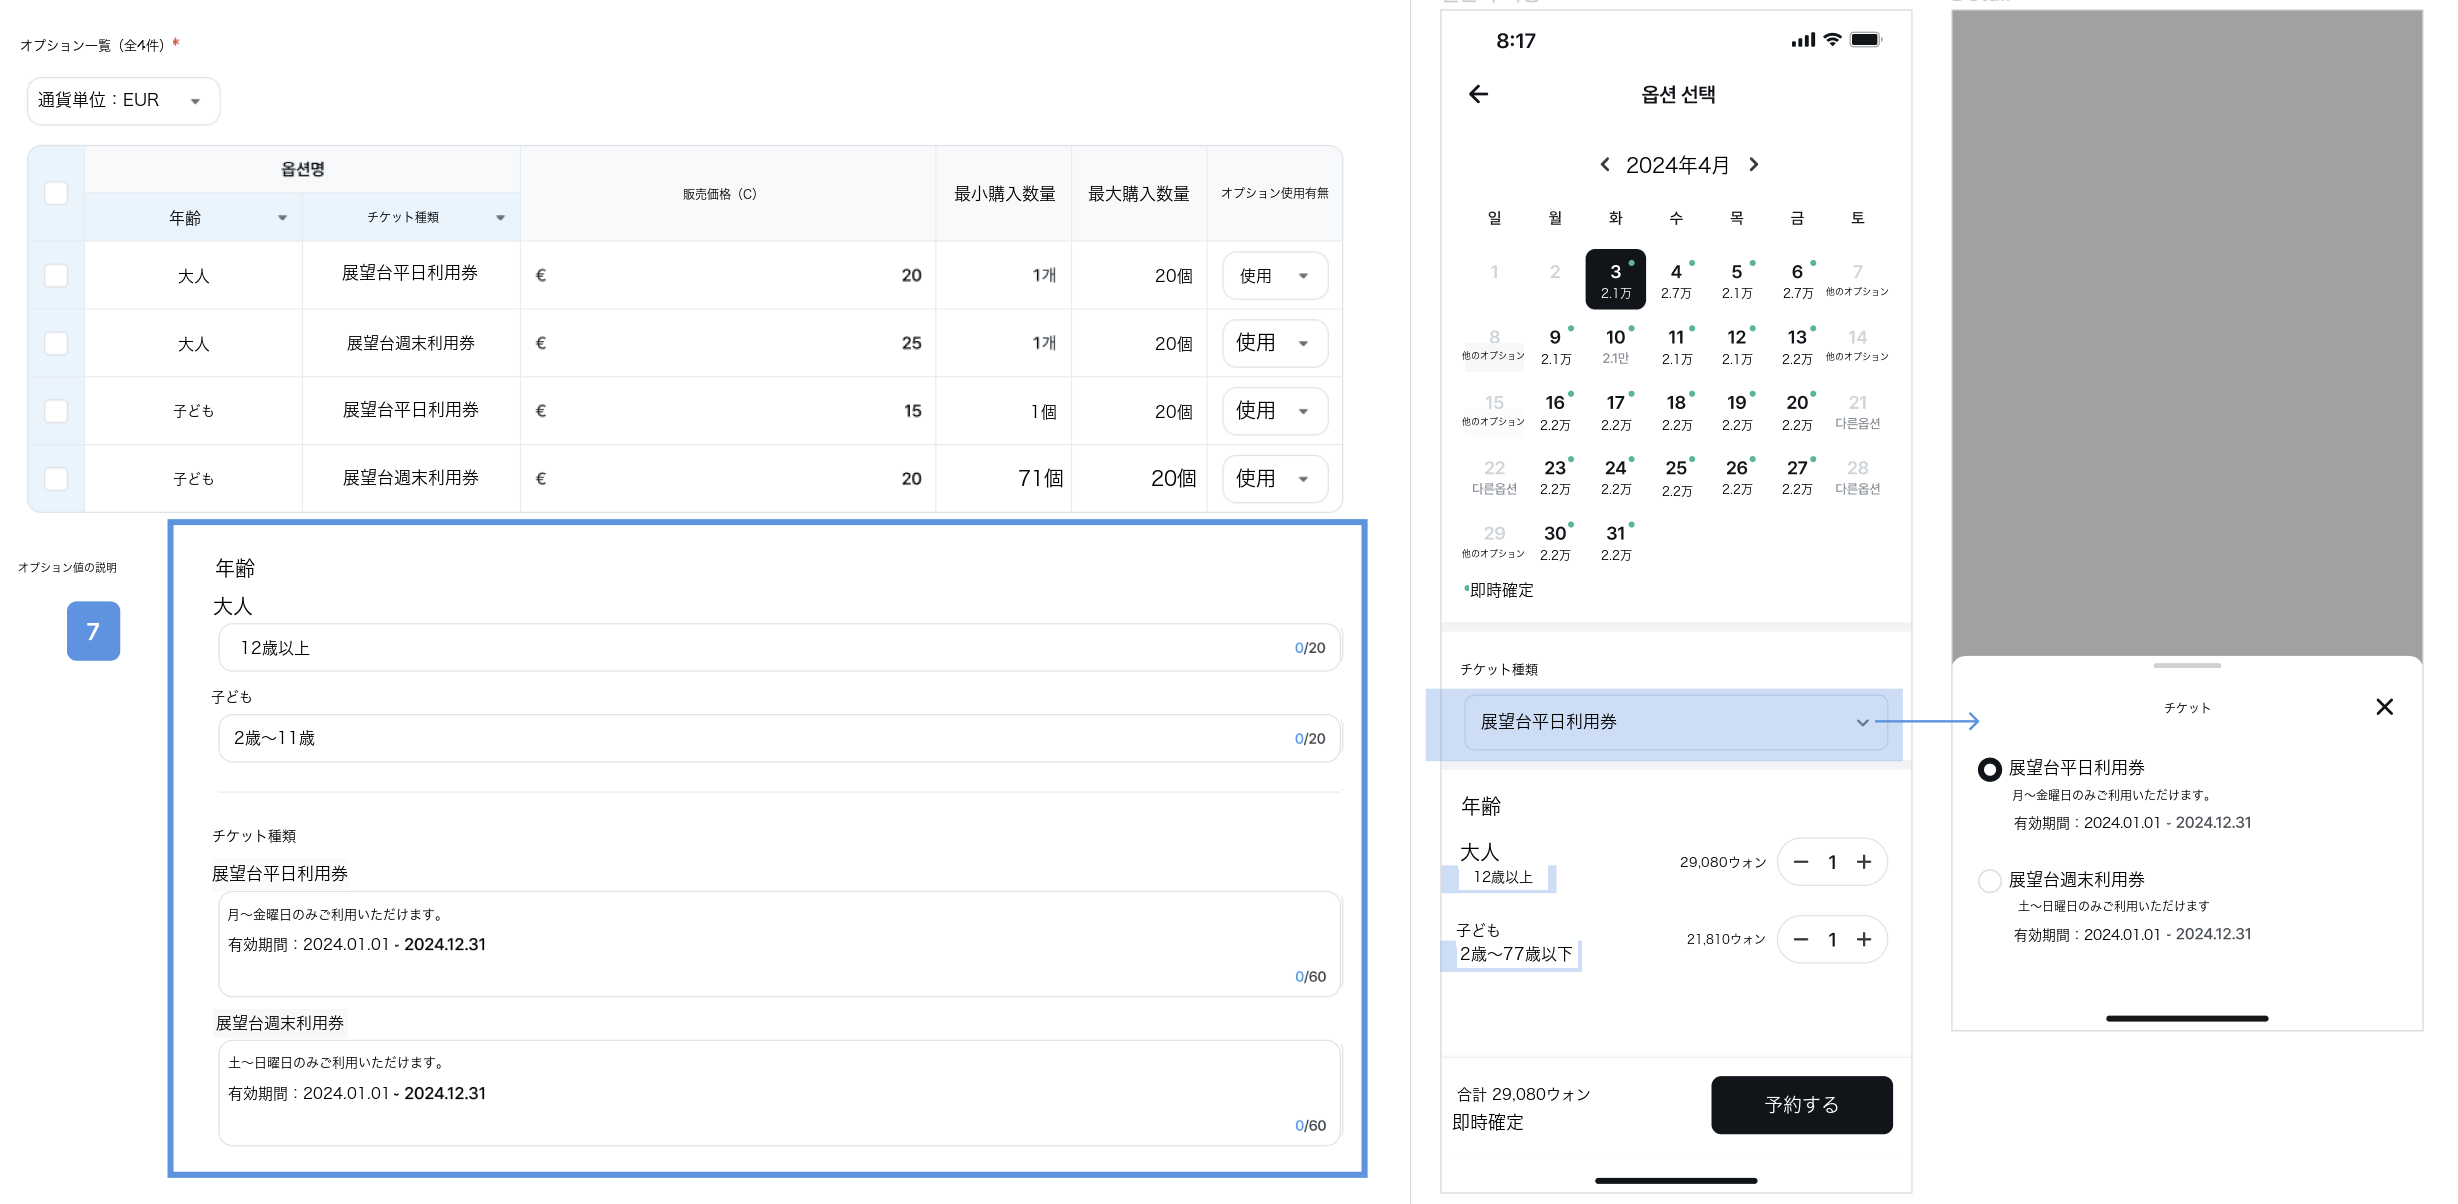
Task: Open the 通貨単位 EUR dropdown
Action: (x=123, y=101)
